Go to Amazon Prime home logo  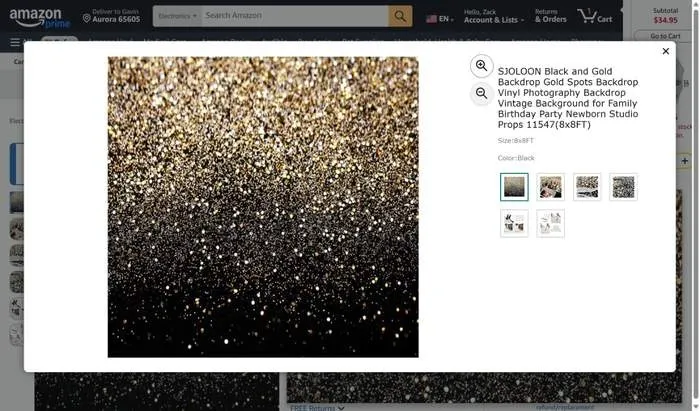(x=40, y=17)
